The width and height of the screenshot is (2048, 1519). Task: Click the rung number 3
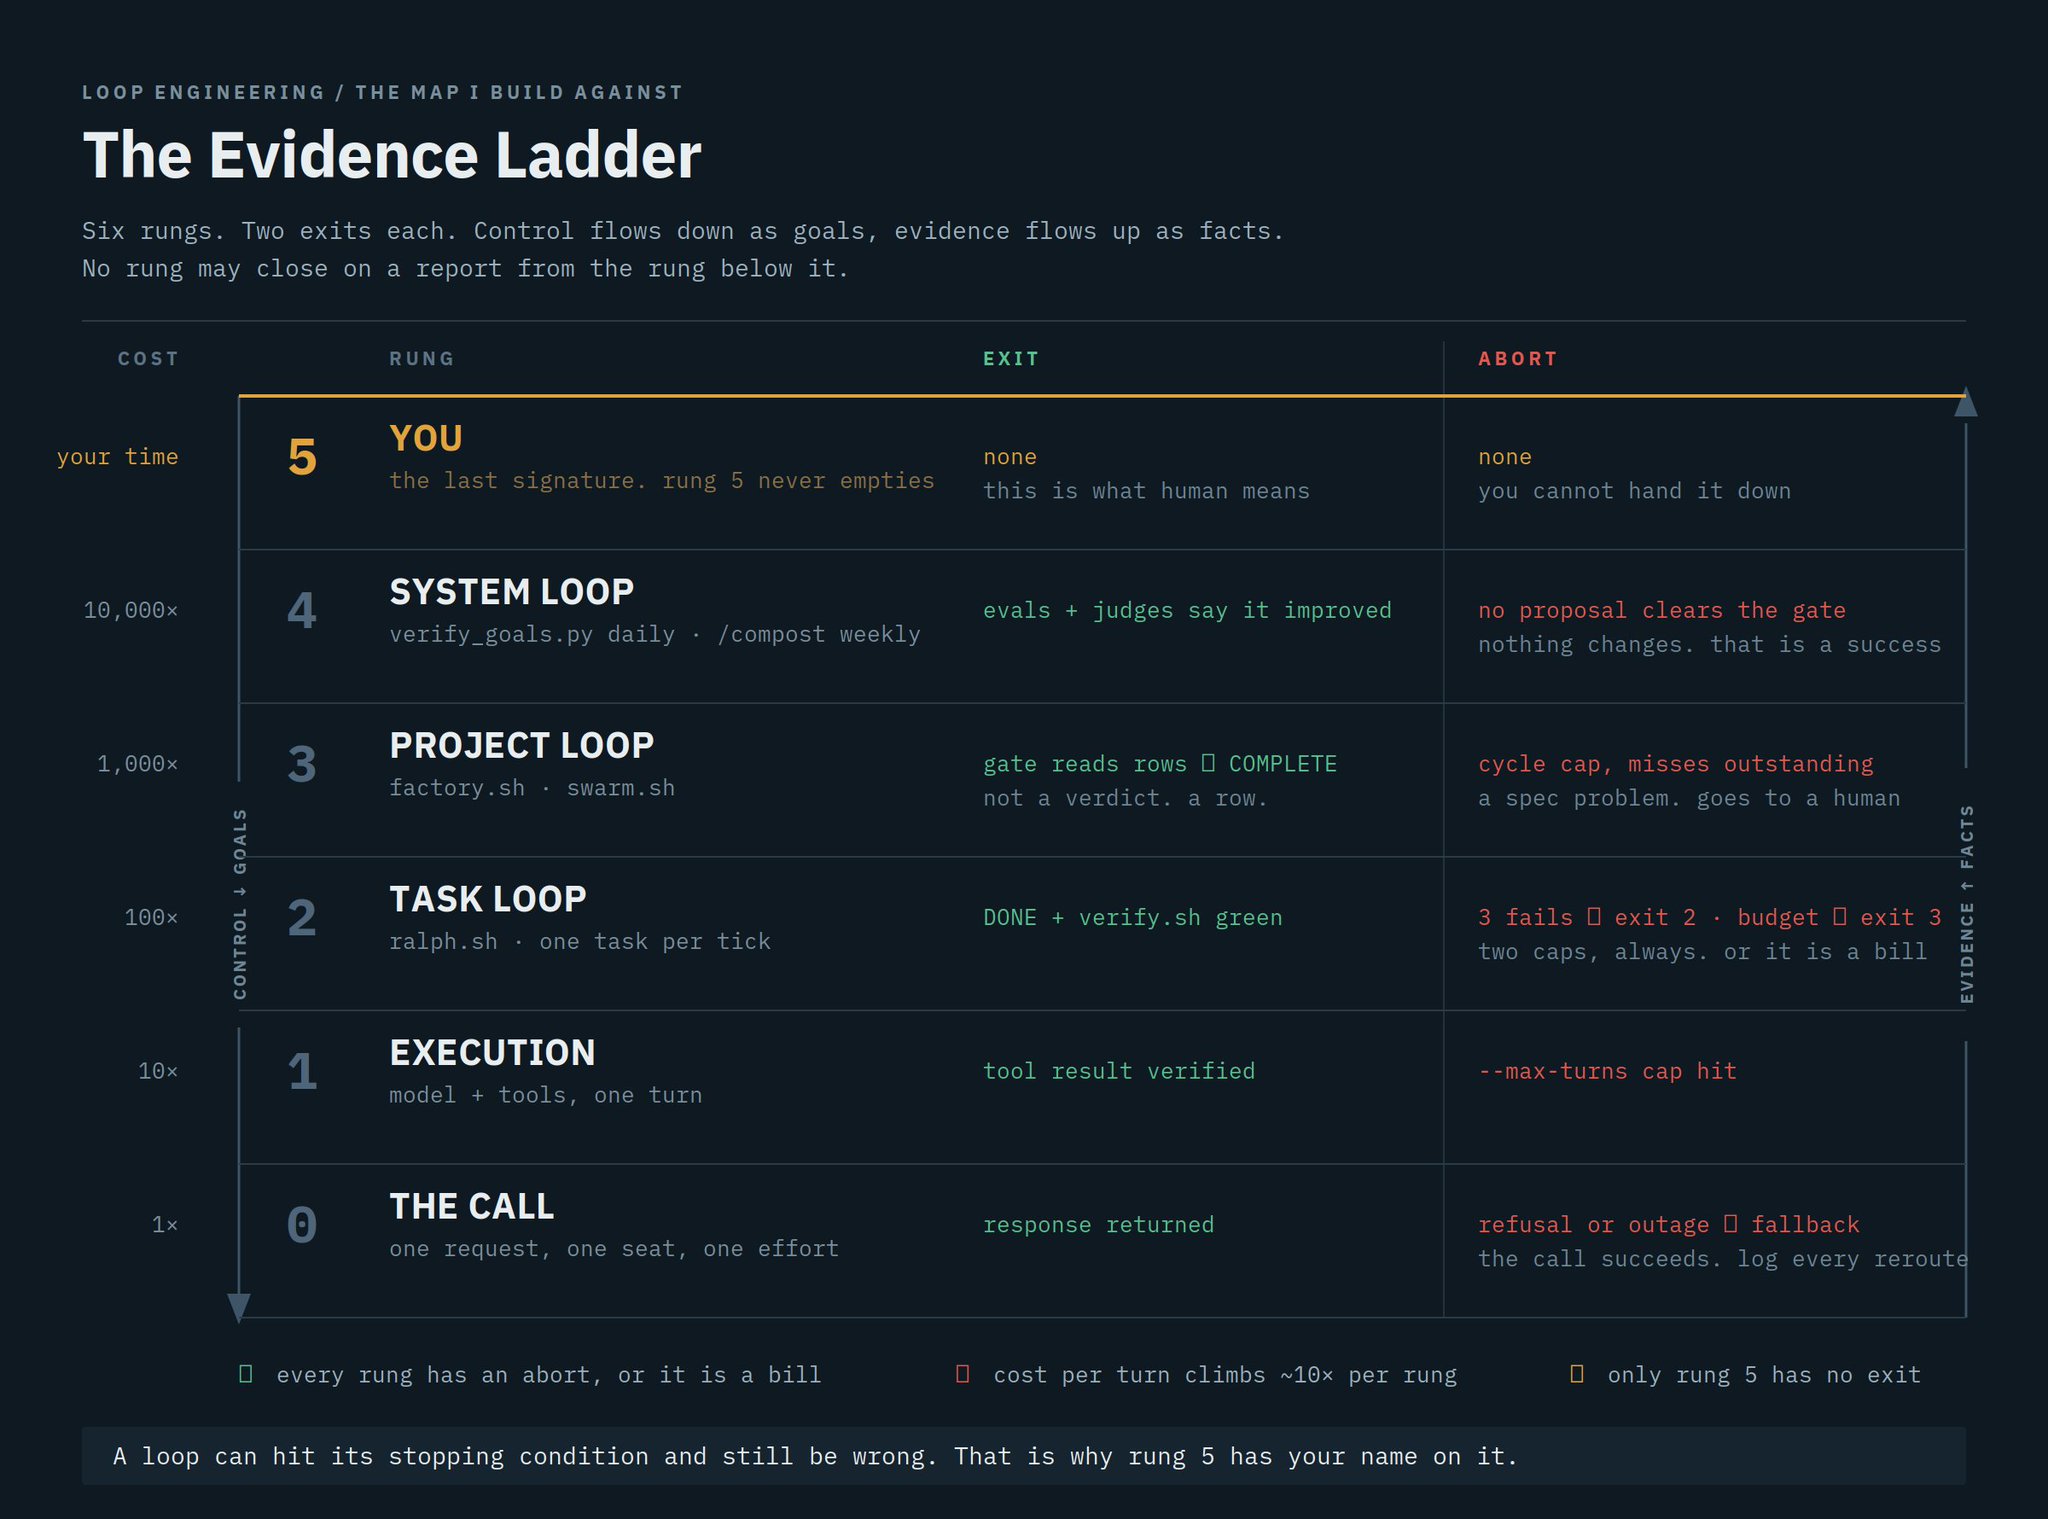302,765
